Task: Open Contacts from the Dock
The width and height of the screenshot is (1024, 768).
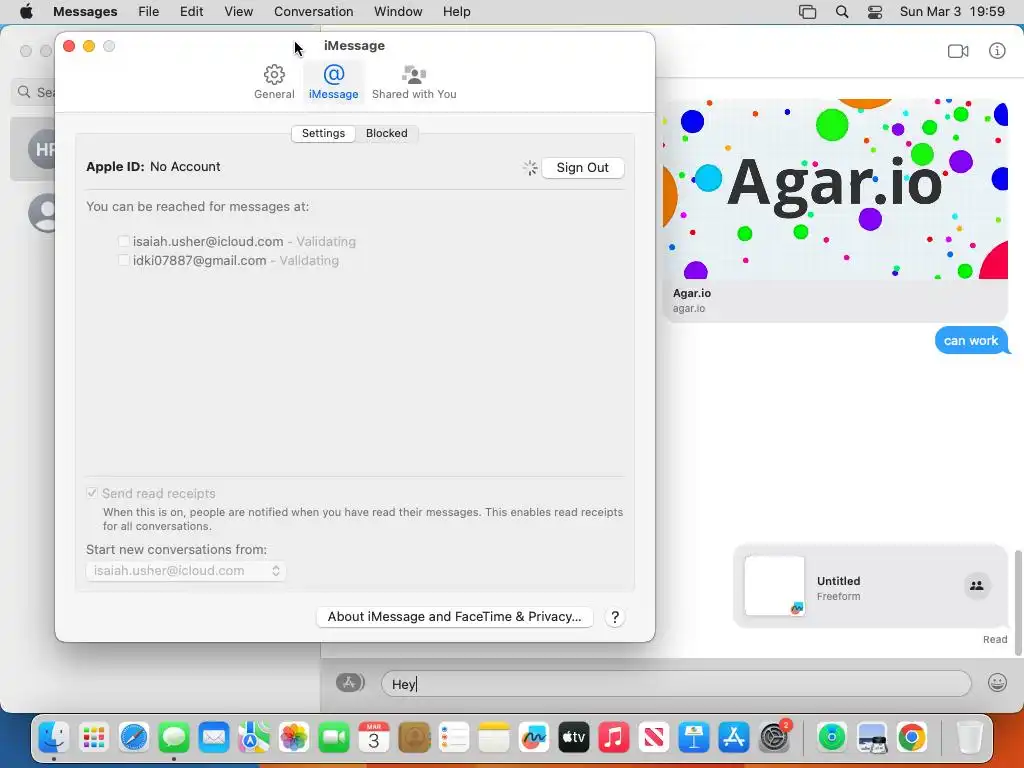Action: (414, 737)
